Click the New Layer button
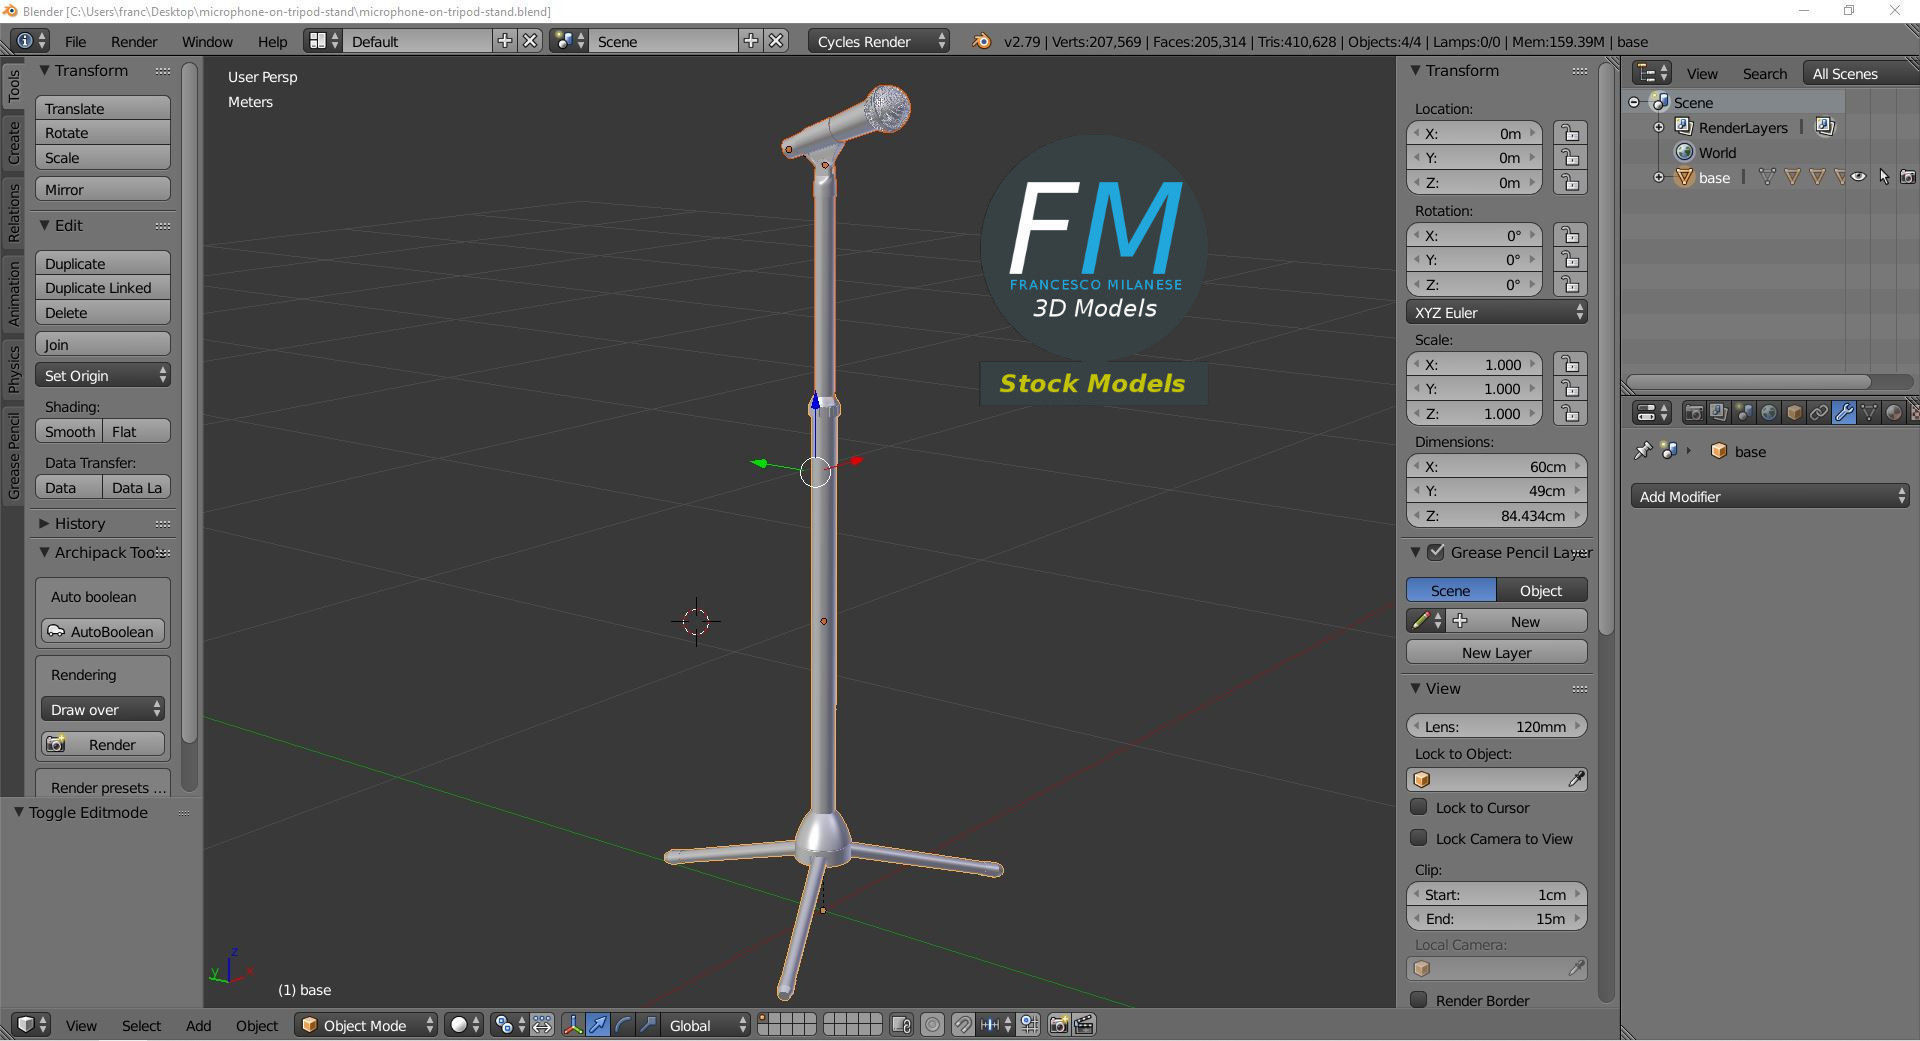This screenshot has height=1041, width=1920. coord(1496,652)
